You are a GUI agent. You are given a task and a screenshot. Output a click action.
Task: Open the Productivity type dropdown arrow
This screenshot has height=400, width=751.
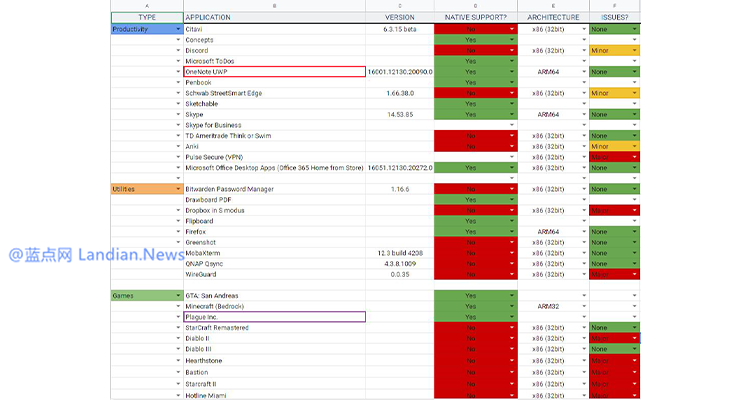178,29
